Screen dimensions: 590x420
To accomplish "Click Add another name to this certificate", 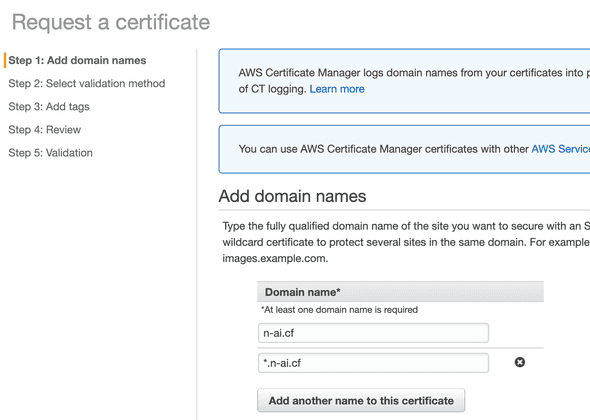I will (x=361, y=400).
